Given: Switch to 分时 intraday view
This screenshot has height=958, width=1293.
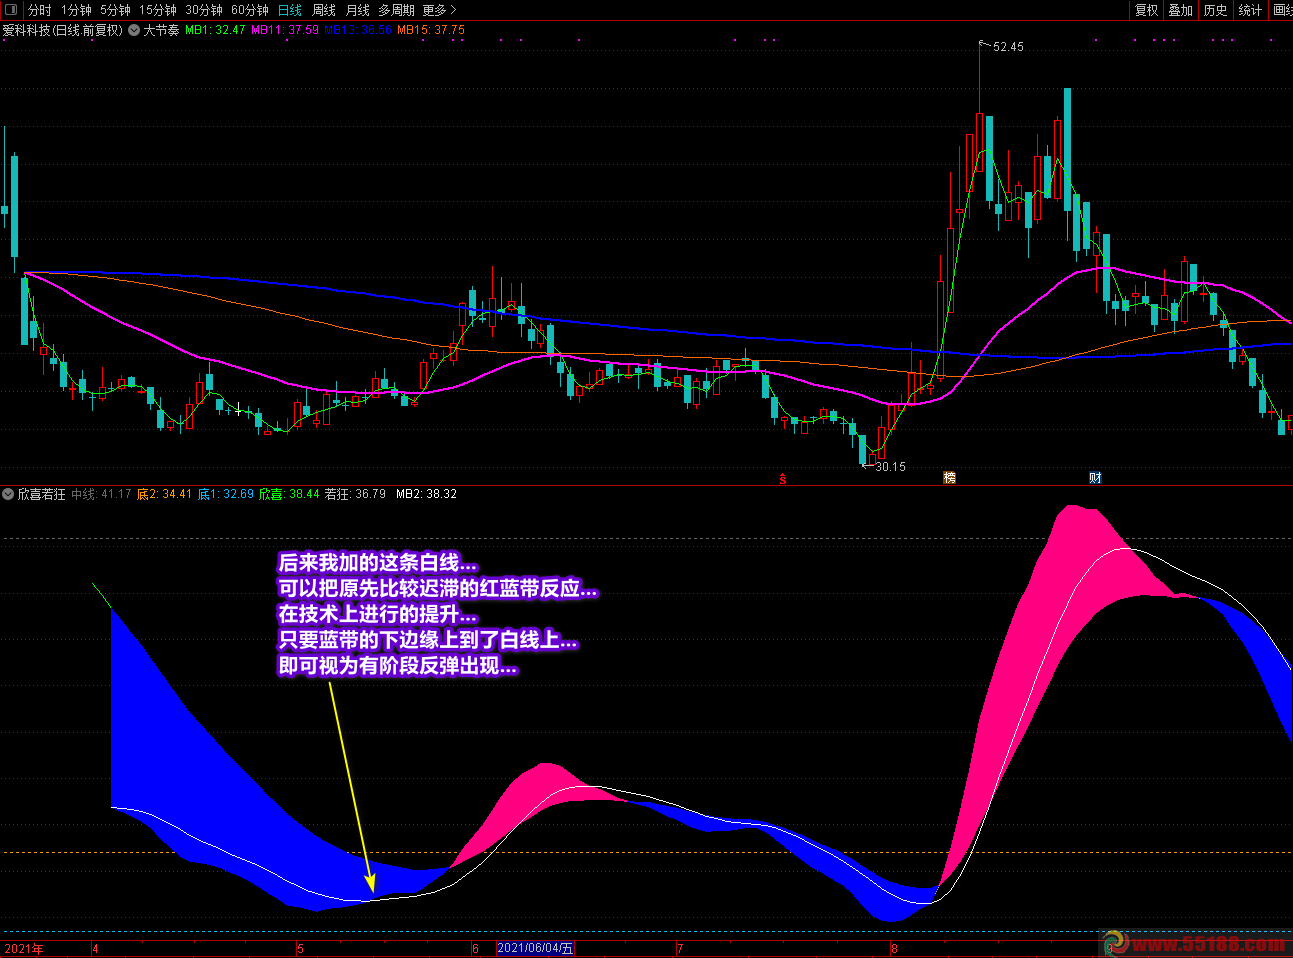Looking at the screenshot, I should pyautogui.click(x=40, y=10).
